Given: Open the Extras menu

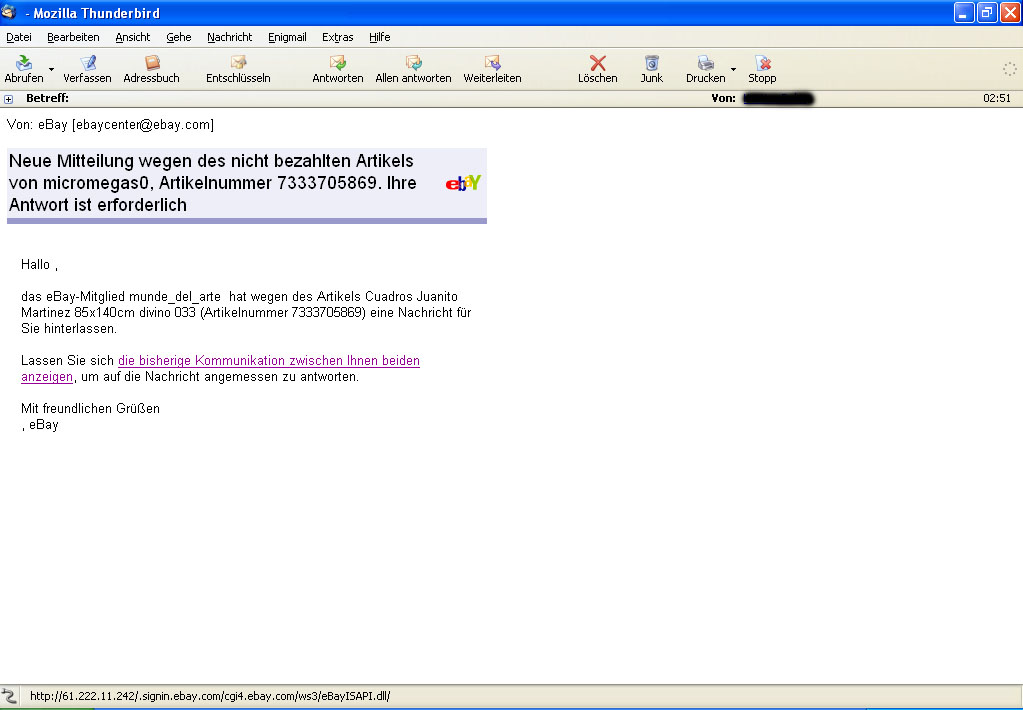Looking at the screenshot, I should point(338,37).
